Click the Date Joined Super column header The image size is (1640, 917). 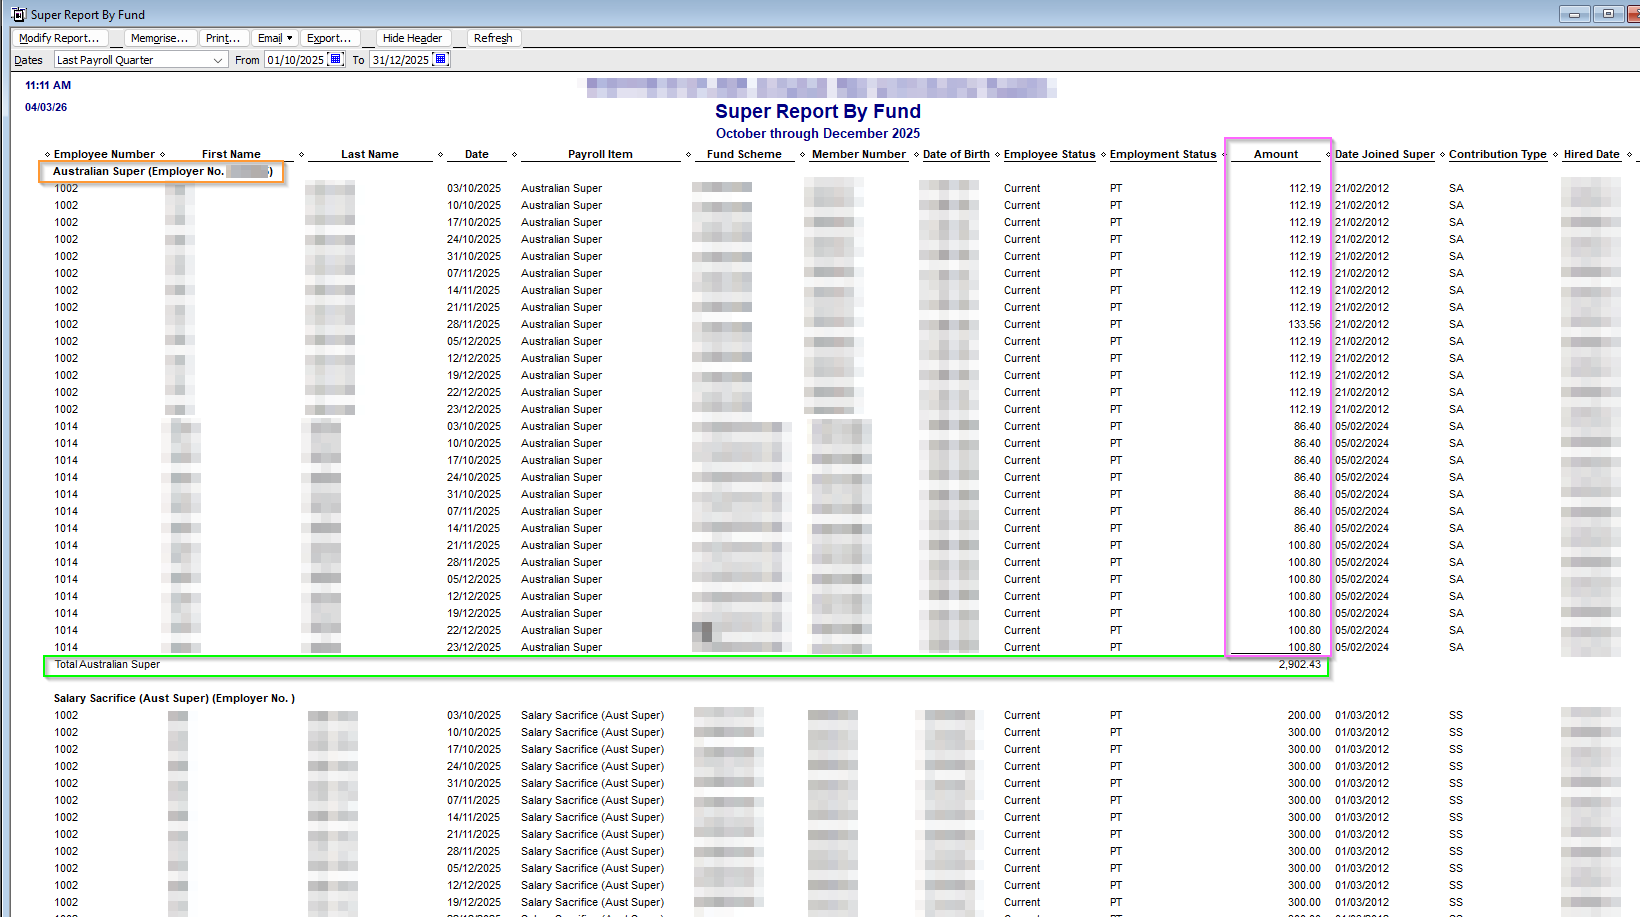click(1385, 154)
